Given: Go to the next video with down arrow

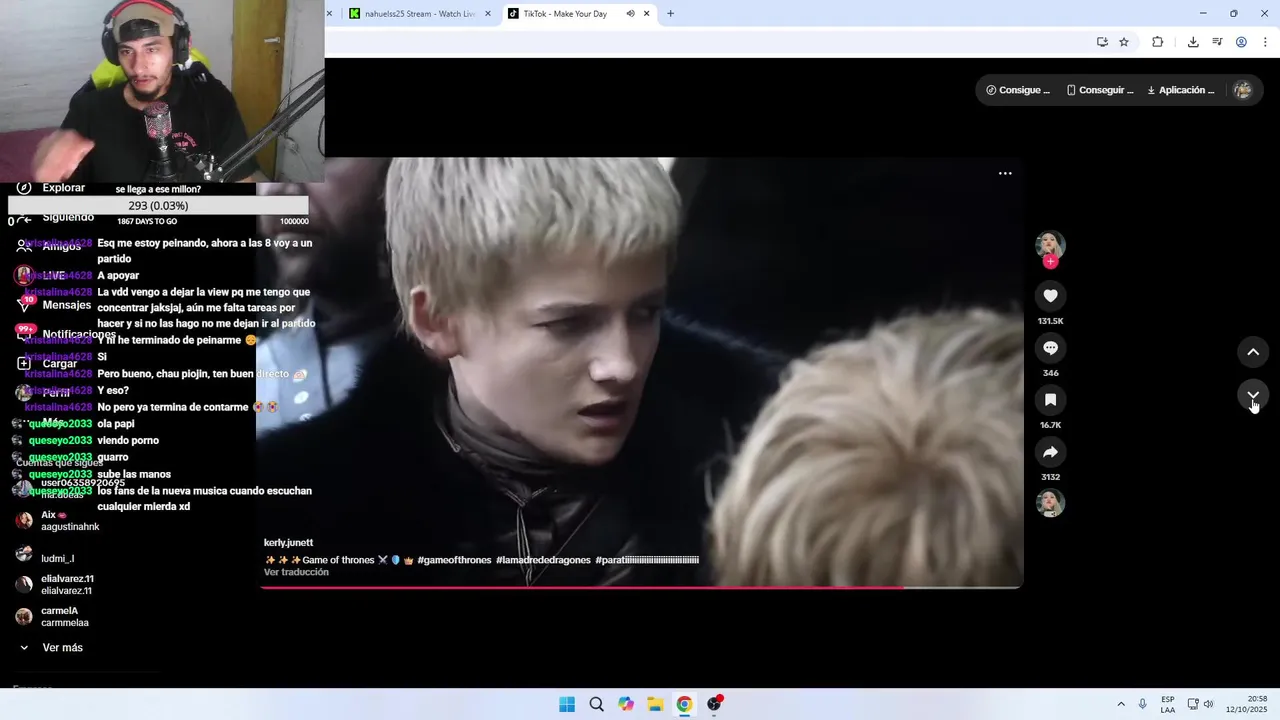Looking at the screenshot, I should point(1253,396).
